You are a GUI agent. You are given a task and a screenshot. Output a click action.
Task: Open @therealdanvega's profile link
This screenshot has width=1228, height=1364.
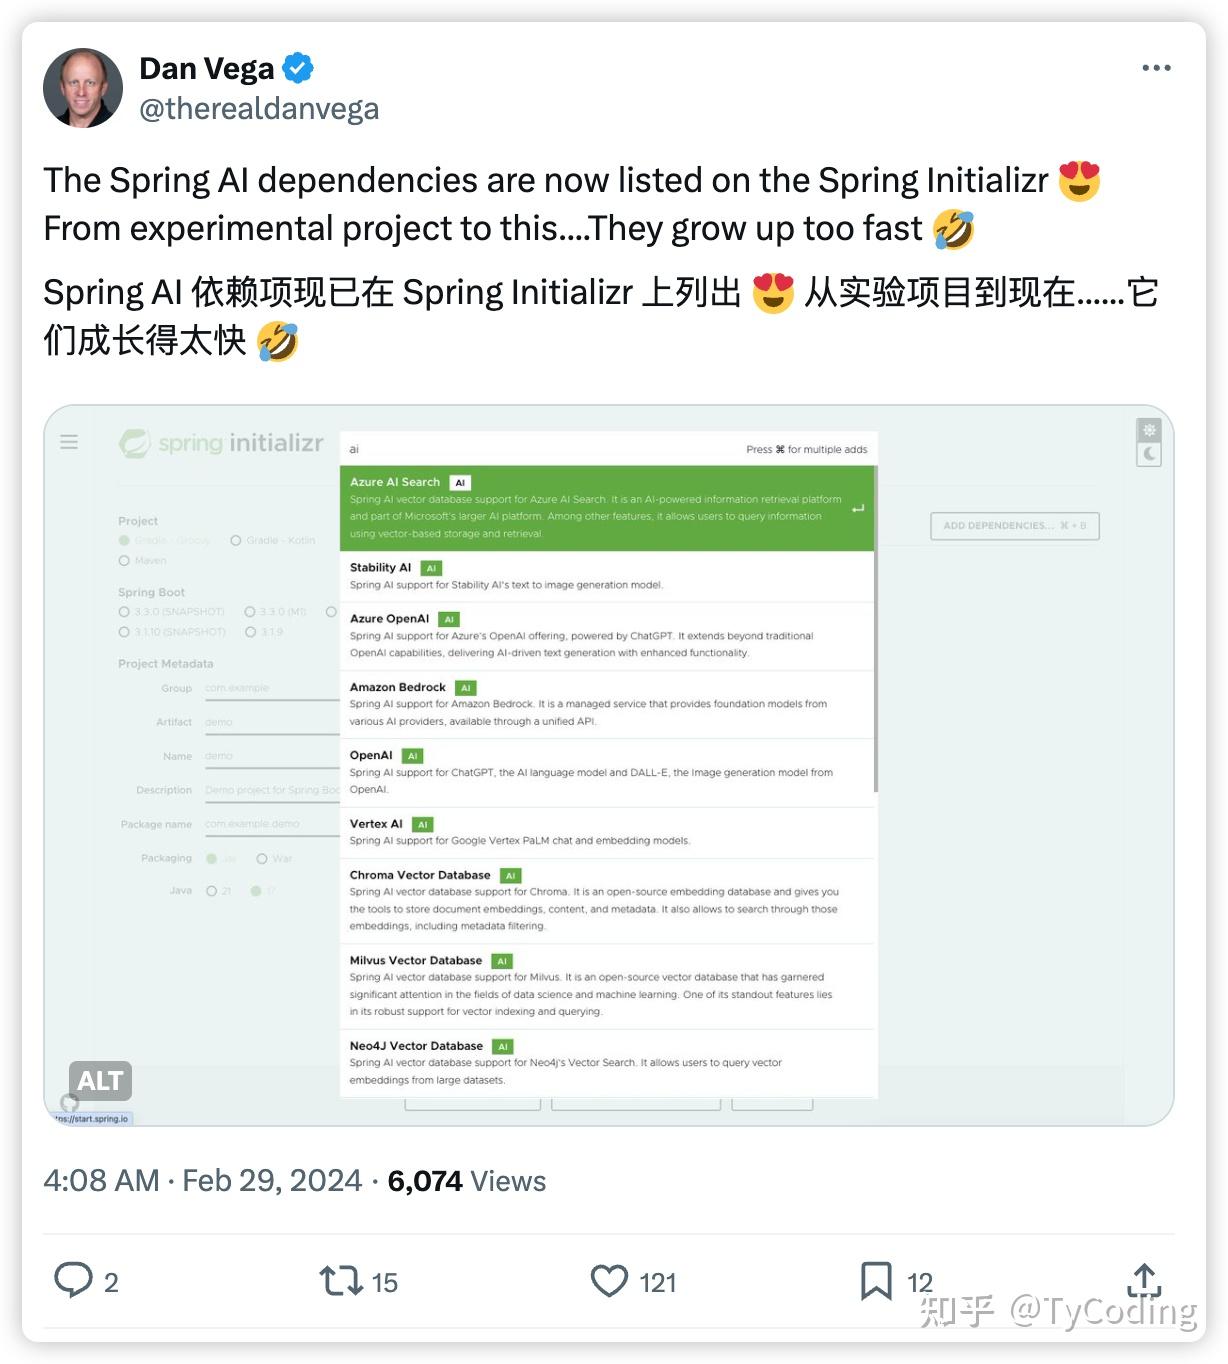coord(259,108)
